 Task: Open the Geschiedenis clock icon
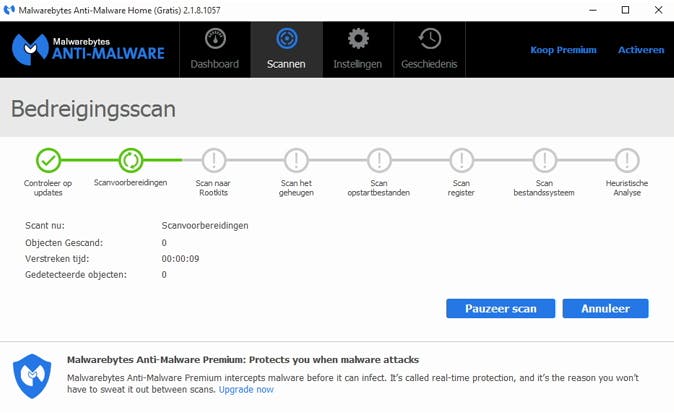pos(429,39)
